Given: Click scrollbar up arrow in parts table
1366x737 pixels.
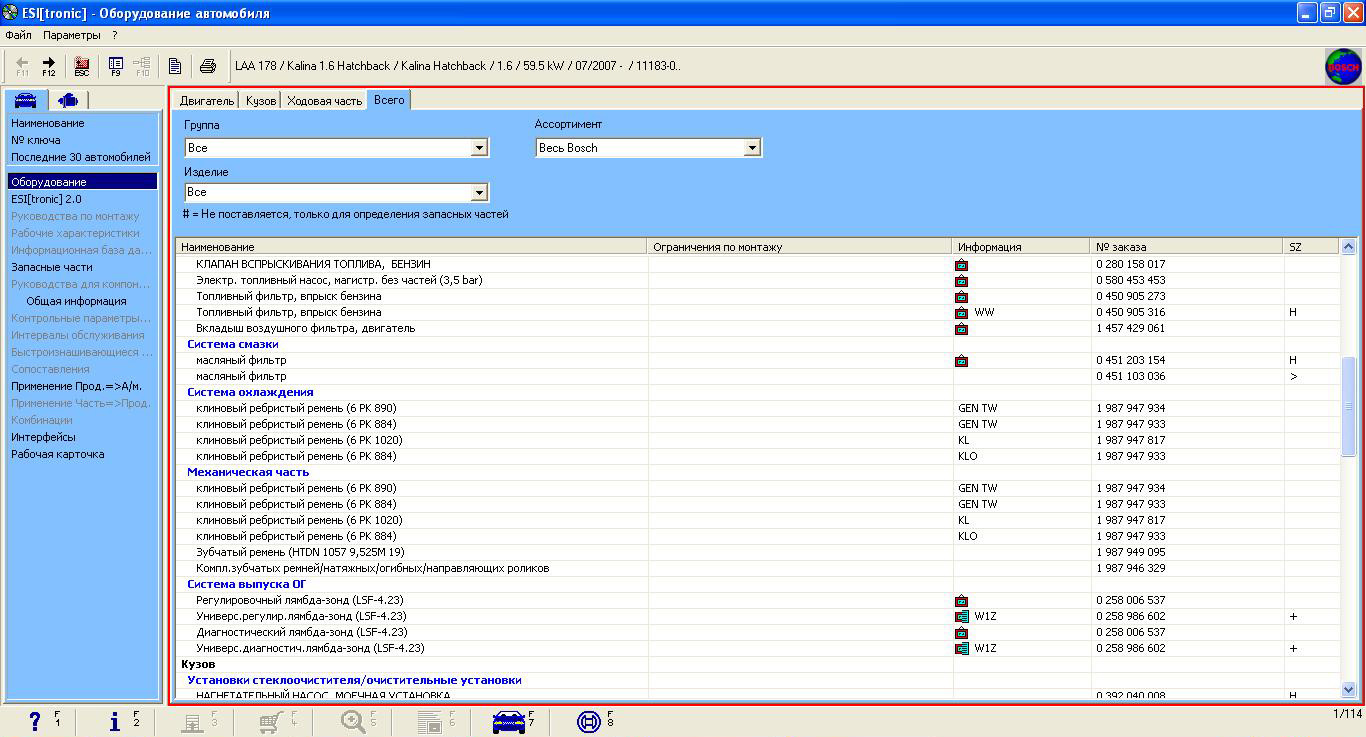Looking at the screenshot, I should point(1348,247).
